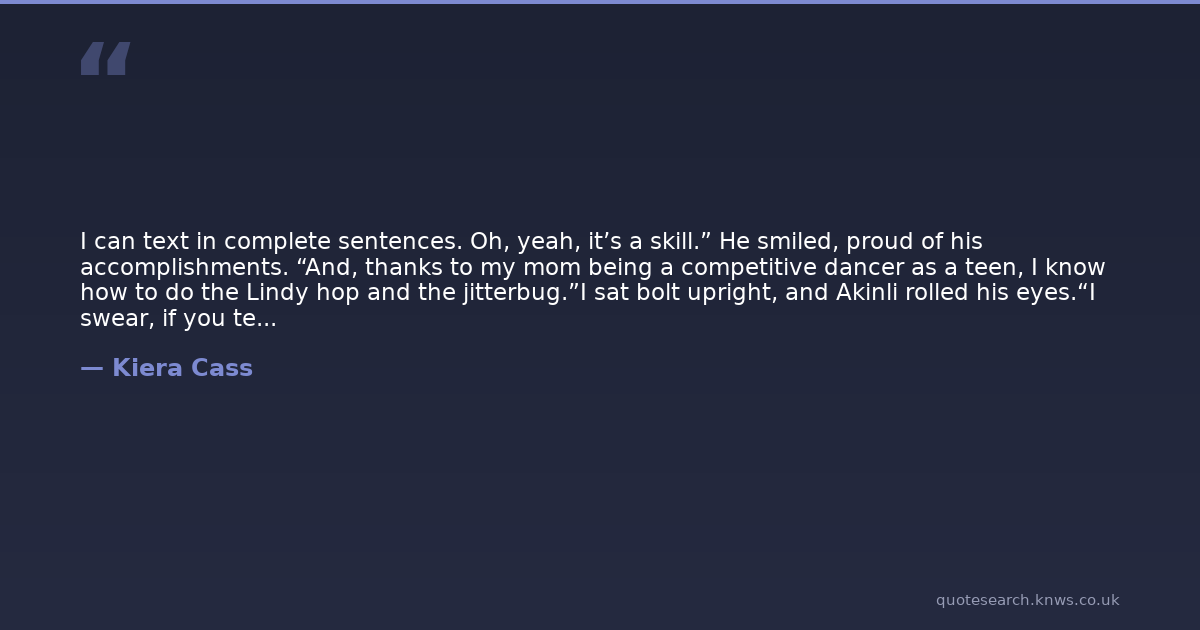
Task: Visit the quotesearch.knws.co.uk watermark link
Action: 1027,600
